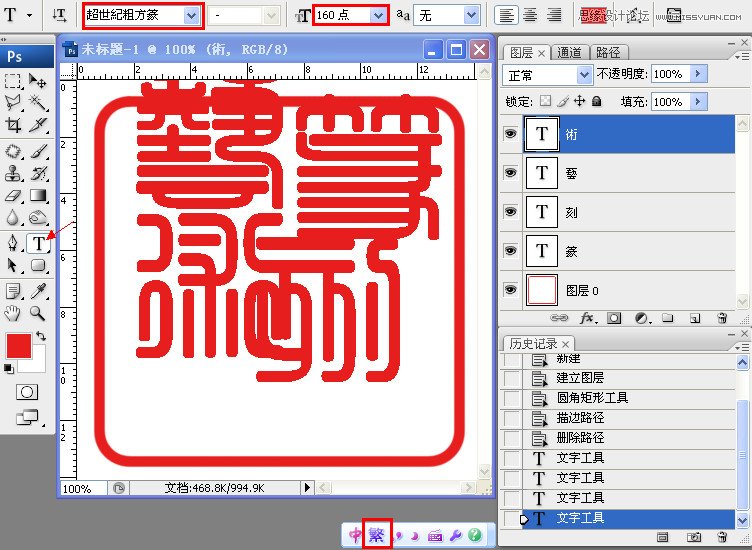This screenshot has width=752, height=550.
Task: Click the center text alignment icon
Action: 530,15
